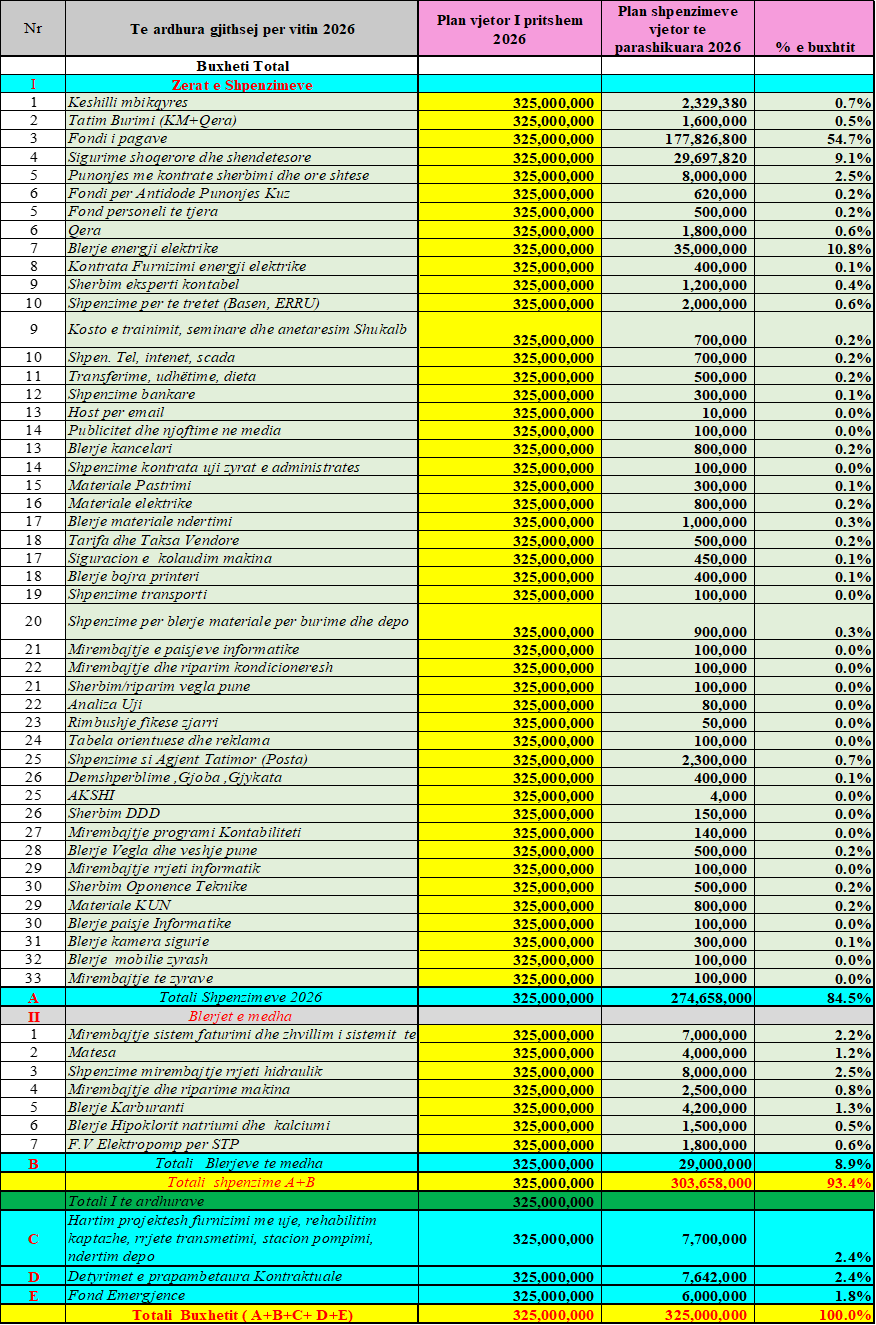Click the 'Nr' column header cell
This screenshot has width=876, height=1325.
coord(32,28)
